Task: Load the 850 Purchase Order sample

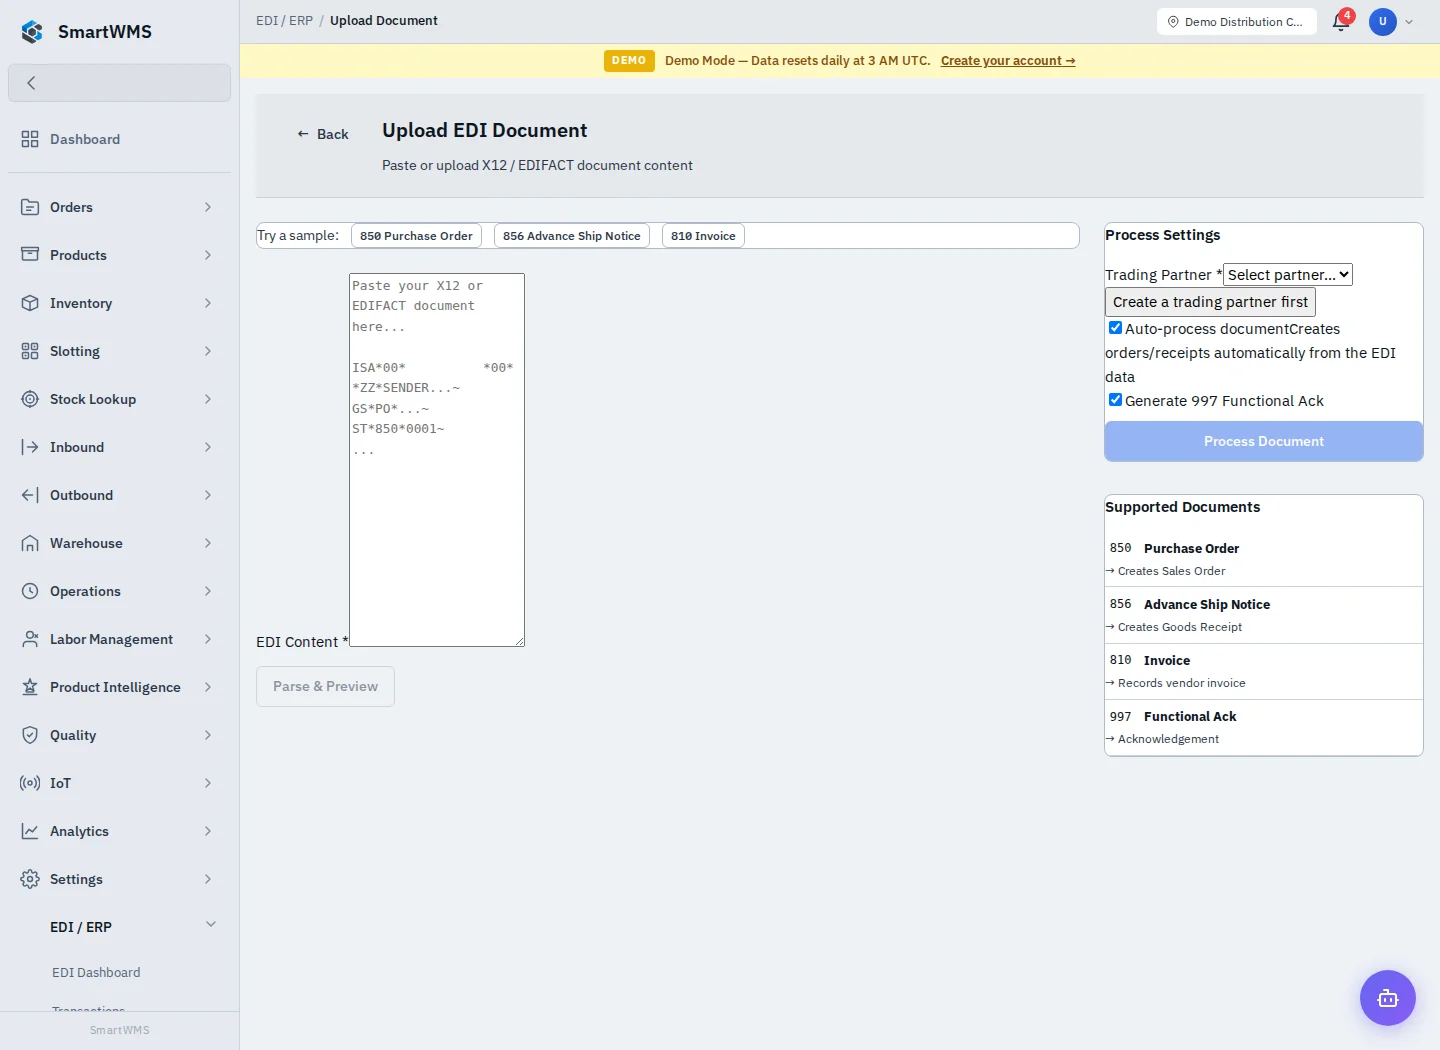Action: [416, 236]
